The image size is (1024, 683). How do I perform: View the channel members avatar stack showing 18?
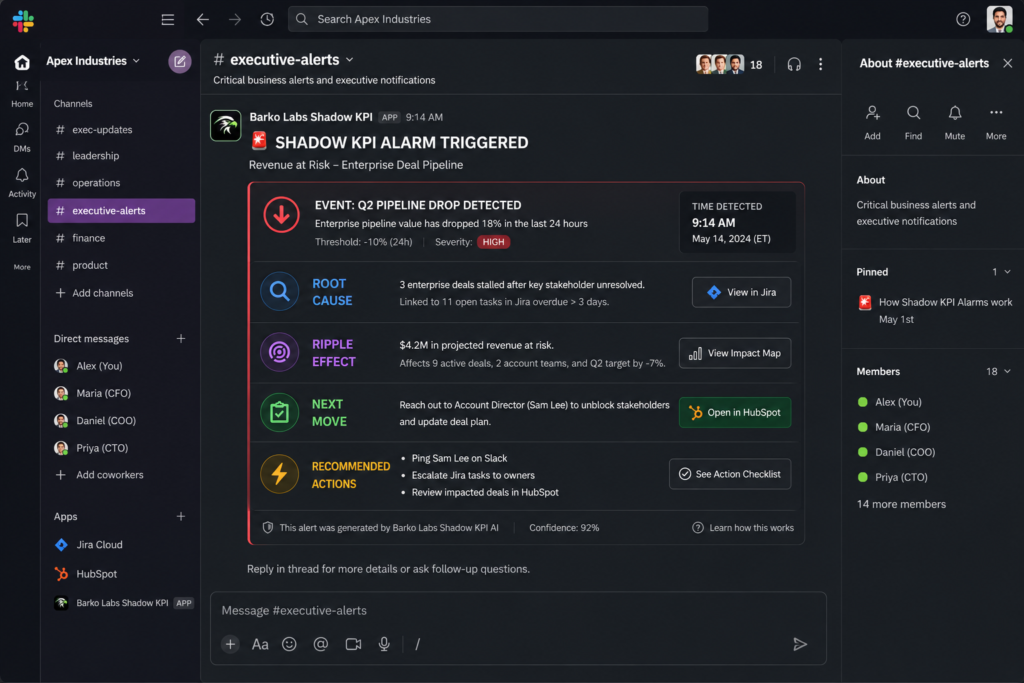[729, 64]
